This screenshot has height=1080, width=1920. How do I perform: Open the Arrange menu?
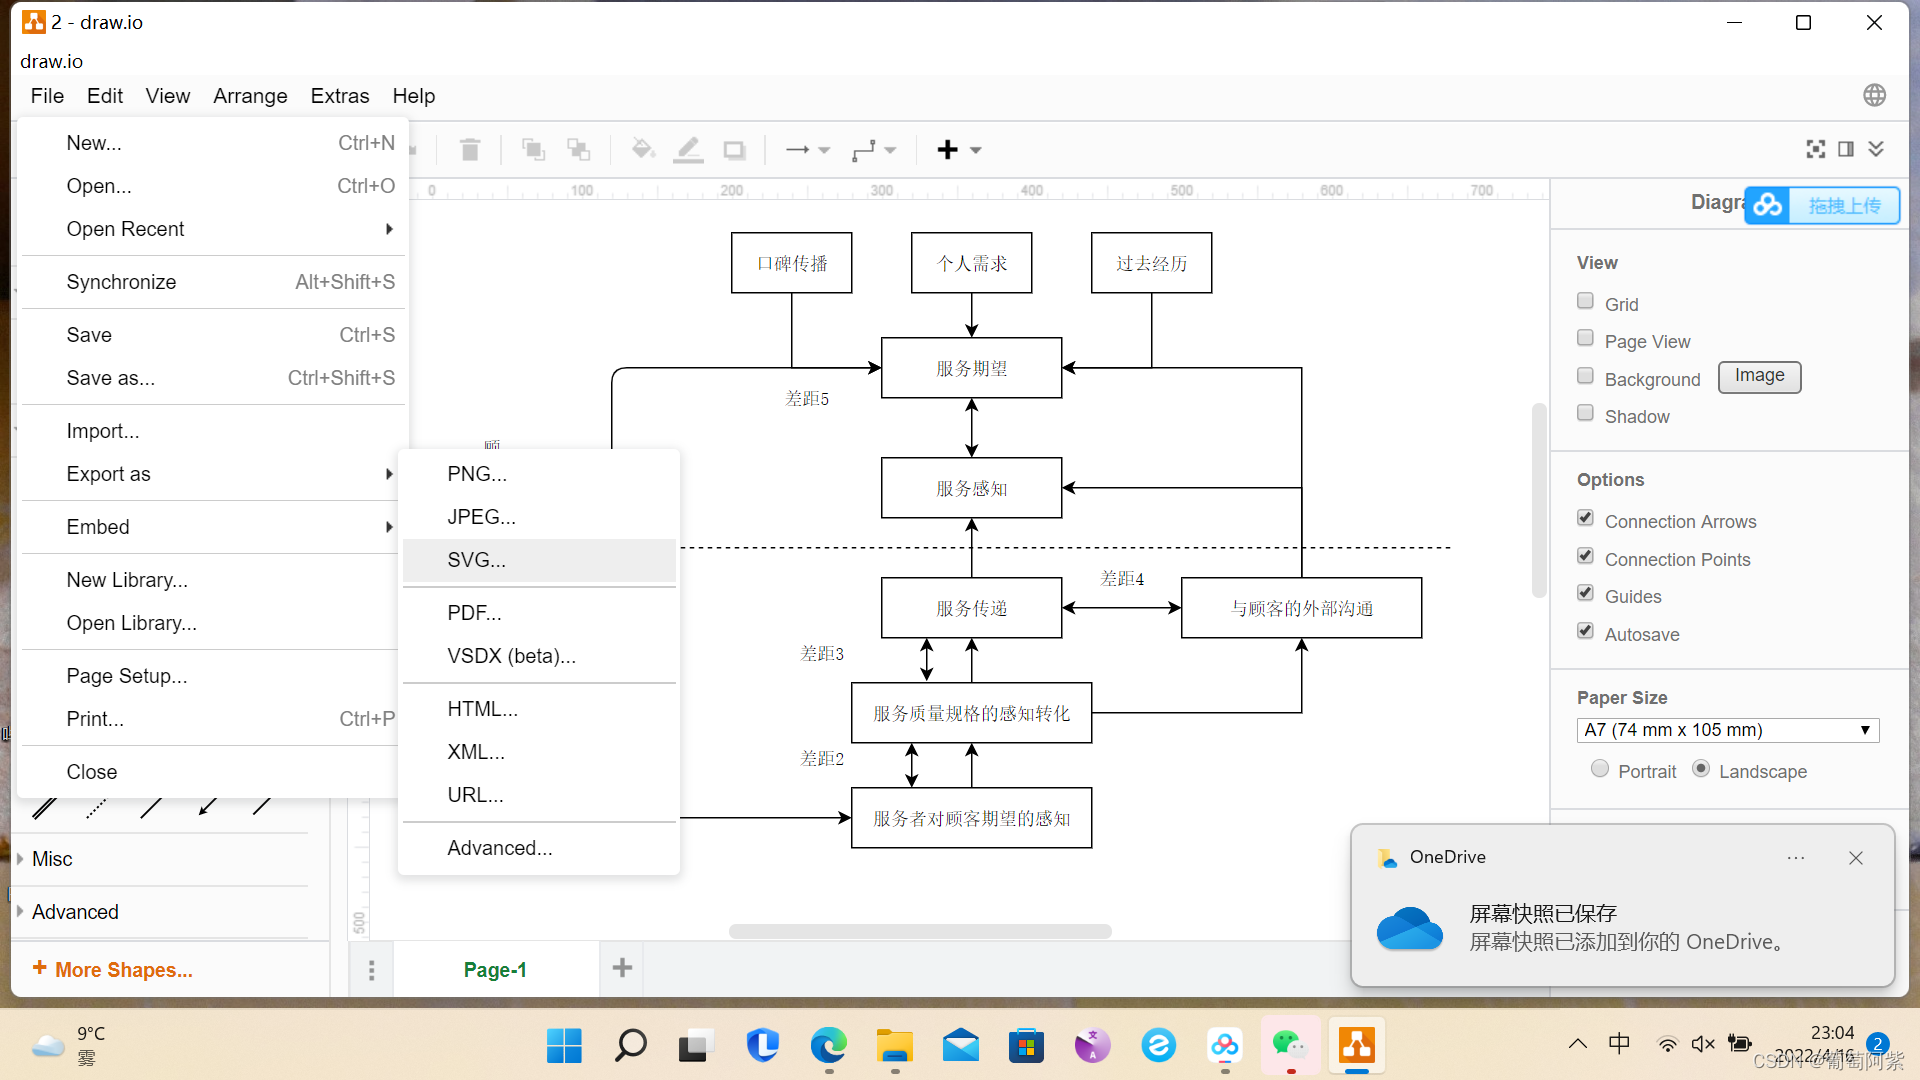click(250, 96)
